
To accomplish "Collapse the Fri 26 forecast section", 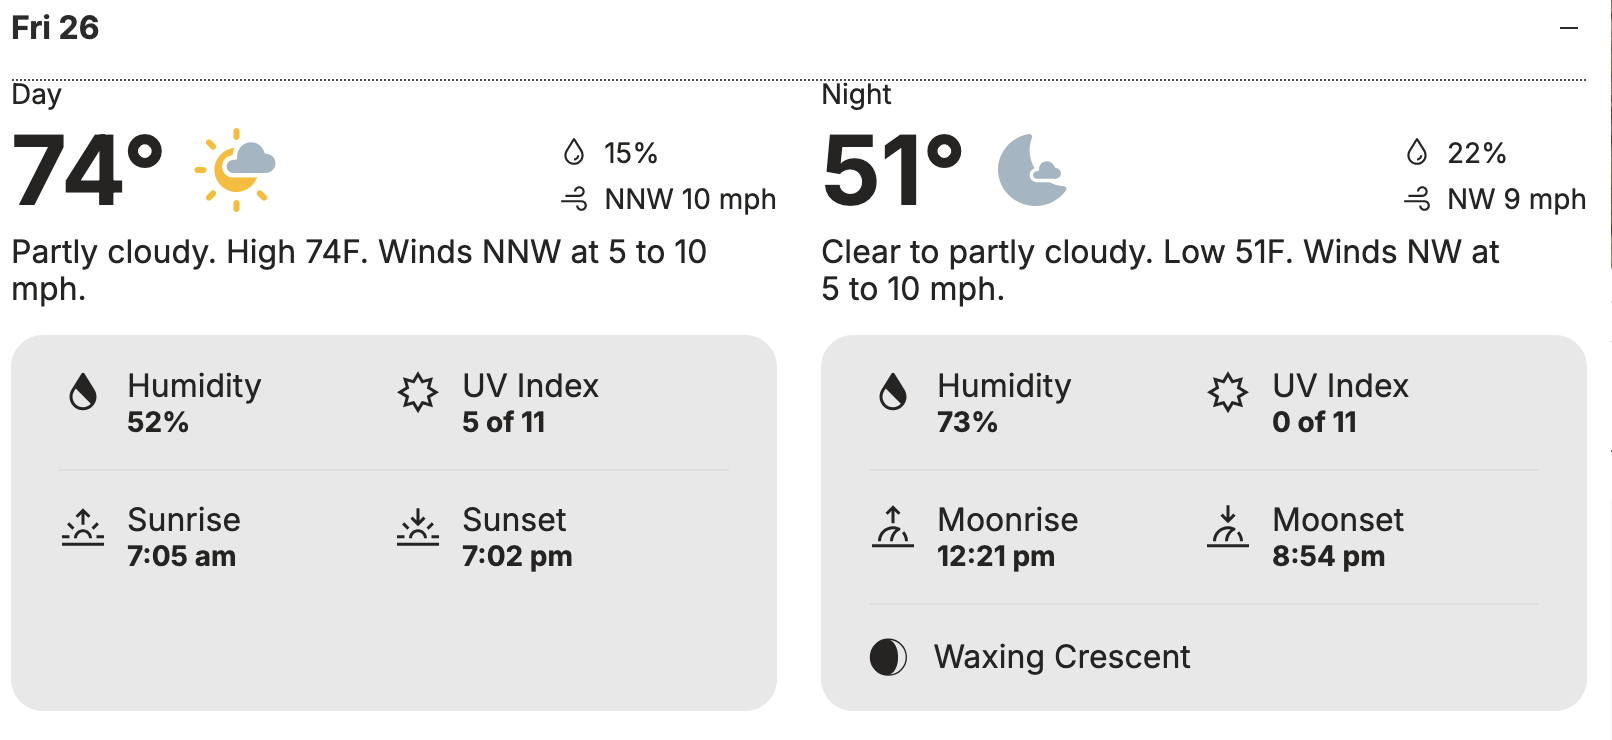I will (1568, 28).
